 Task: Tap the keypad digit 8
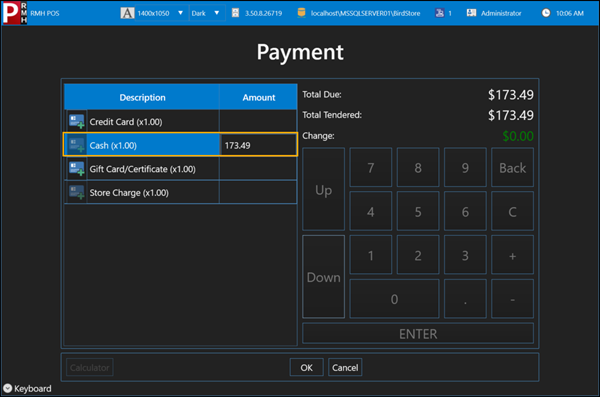tap(418, 168)
